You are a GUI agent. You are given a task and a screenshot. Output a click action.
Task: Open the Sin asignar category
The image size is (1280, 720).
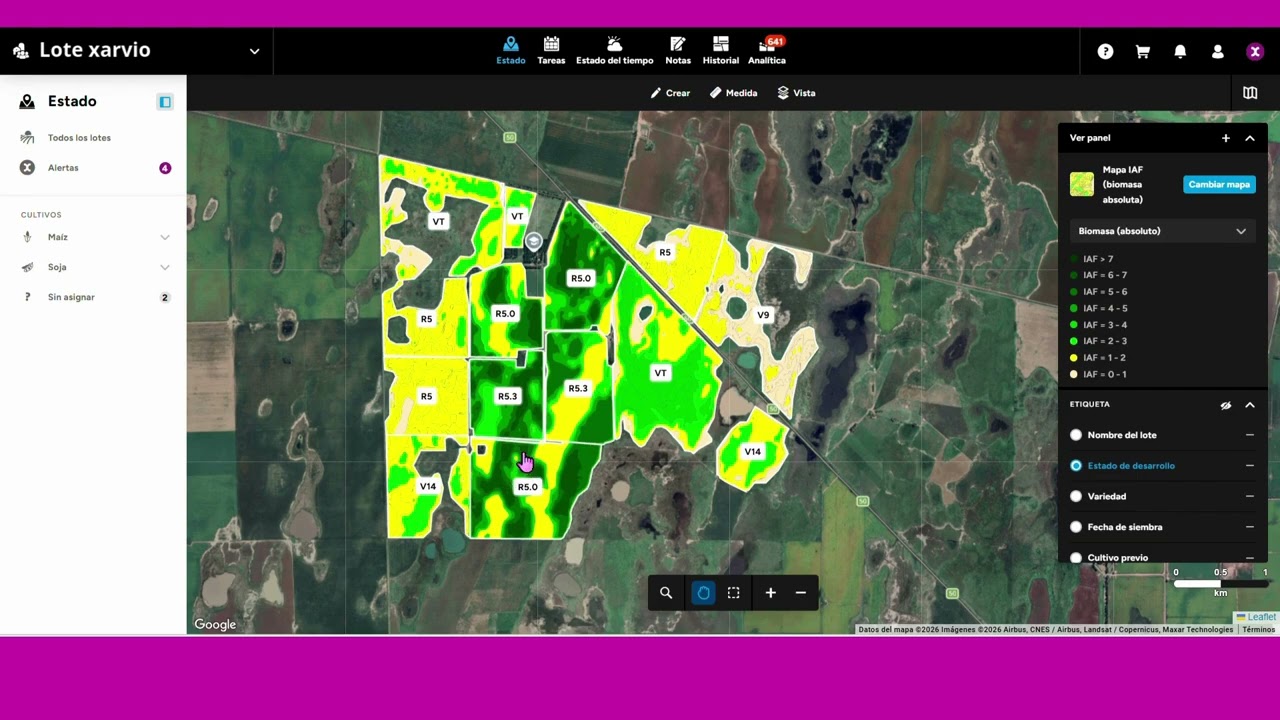(71, 297)
